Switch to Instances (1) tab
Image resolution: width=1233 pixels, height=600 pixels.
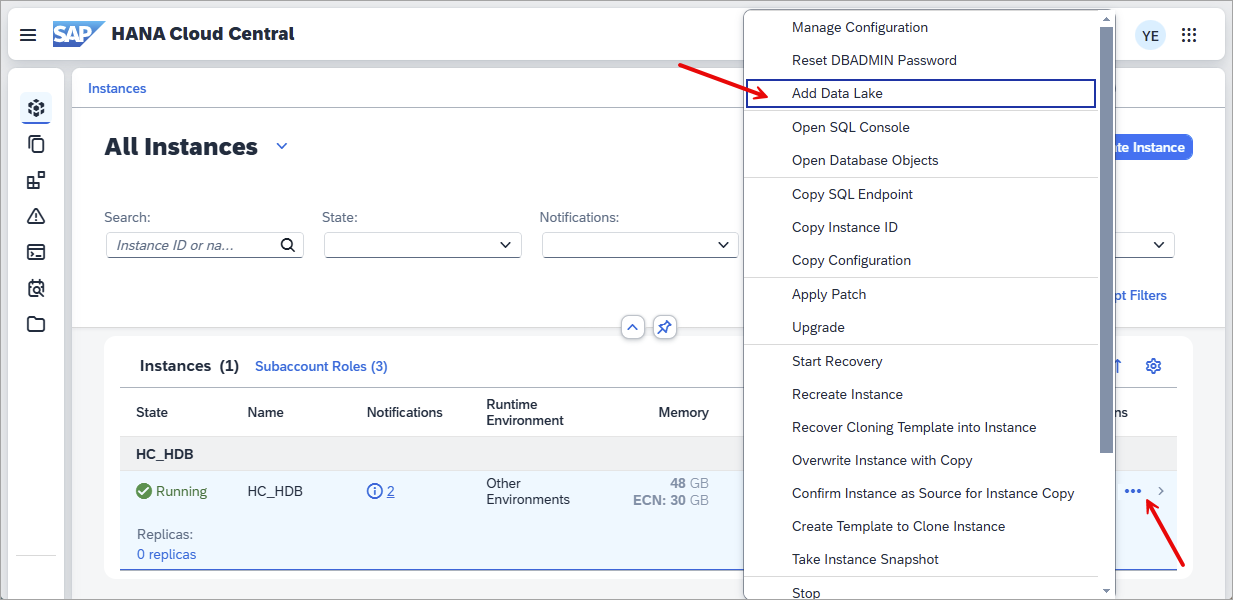(189, 366)
